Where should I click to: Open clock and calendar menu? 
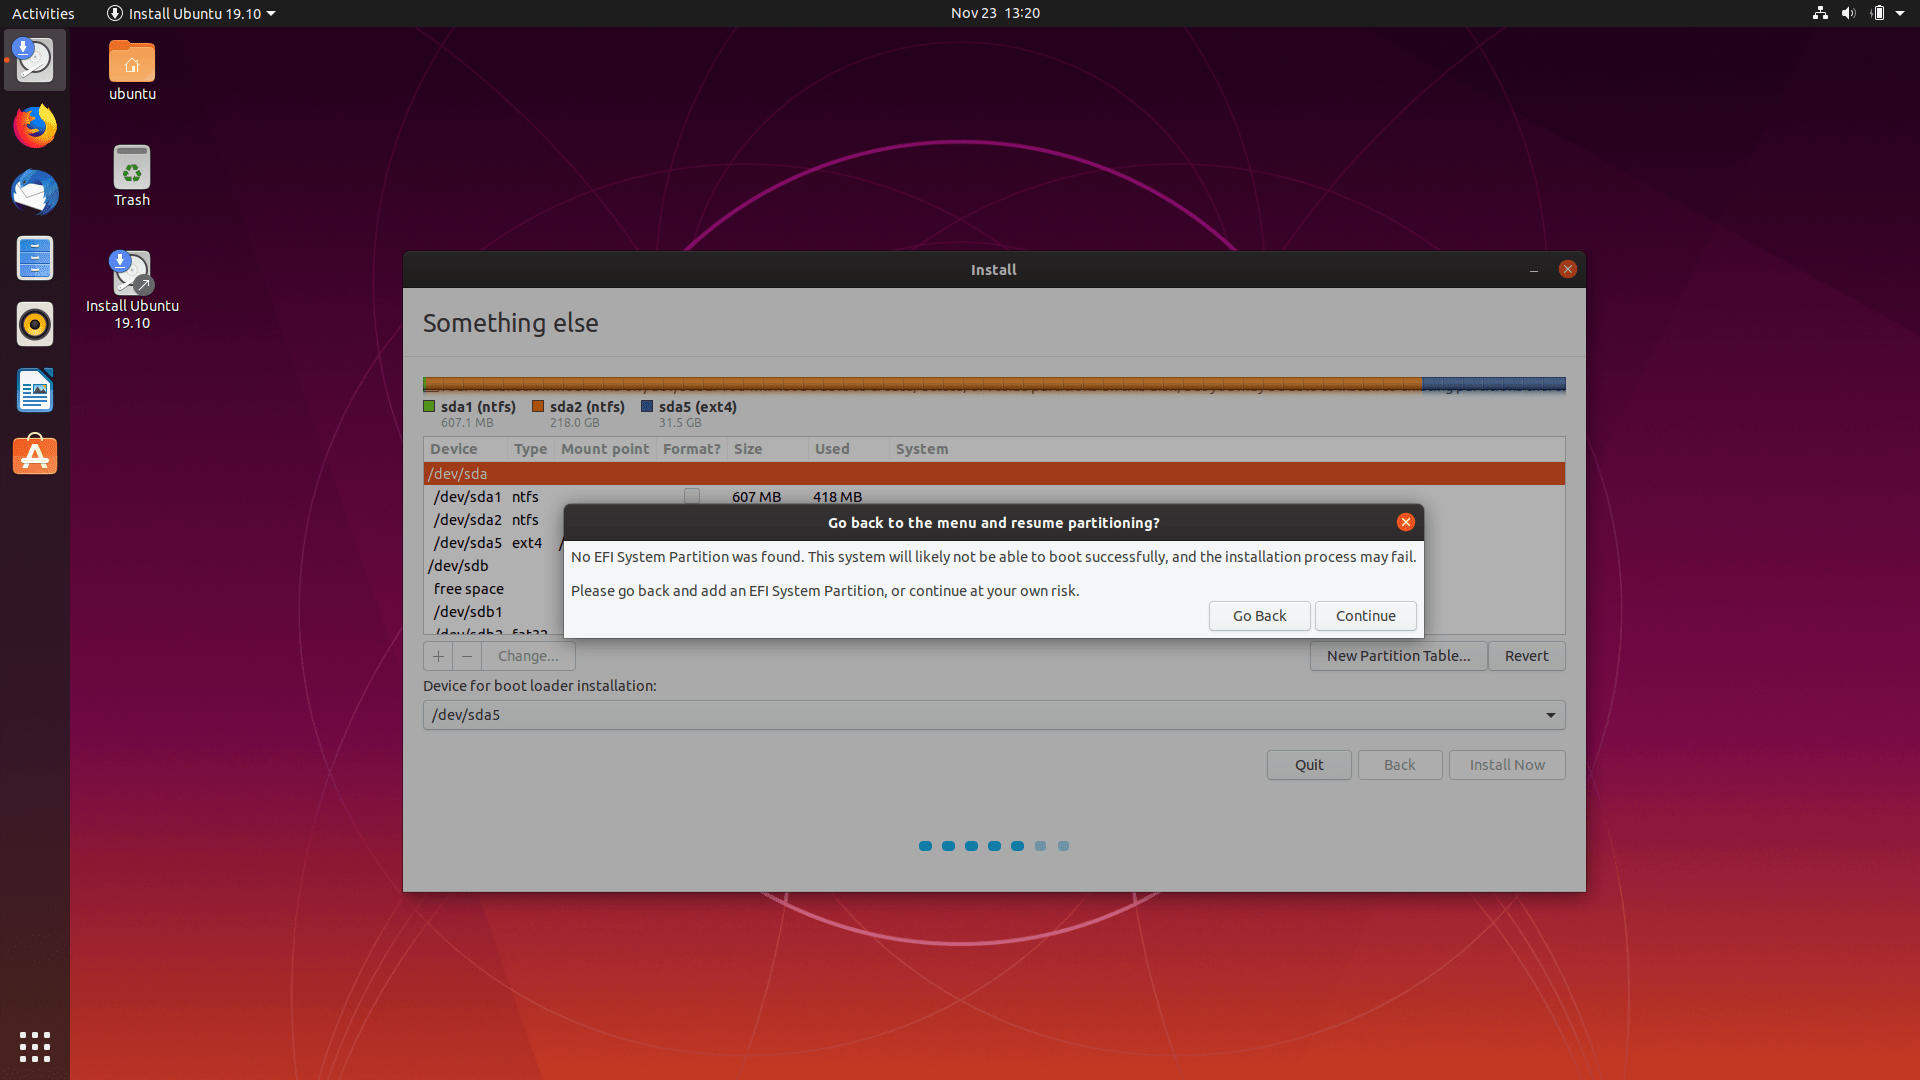[994, 13]
